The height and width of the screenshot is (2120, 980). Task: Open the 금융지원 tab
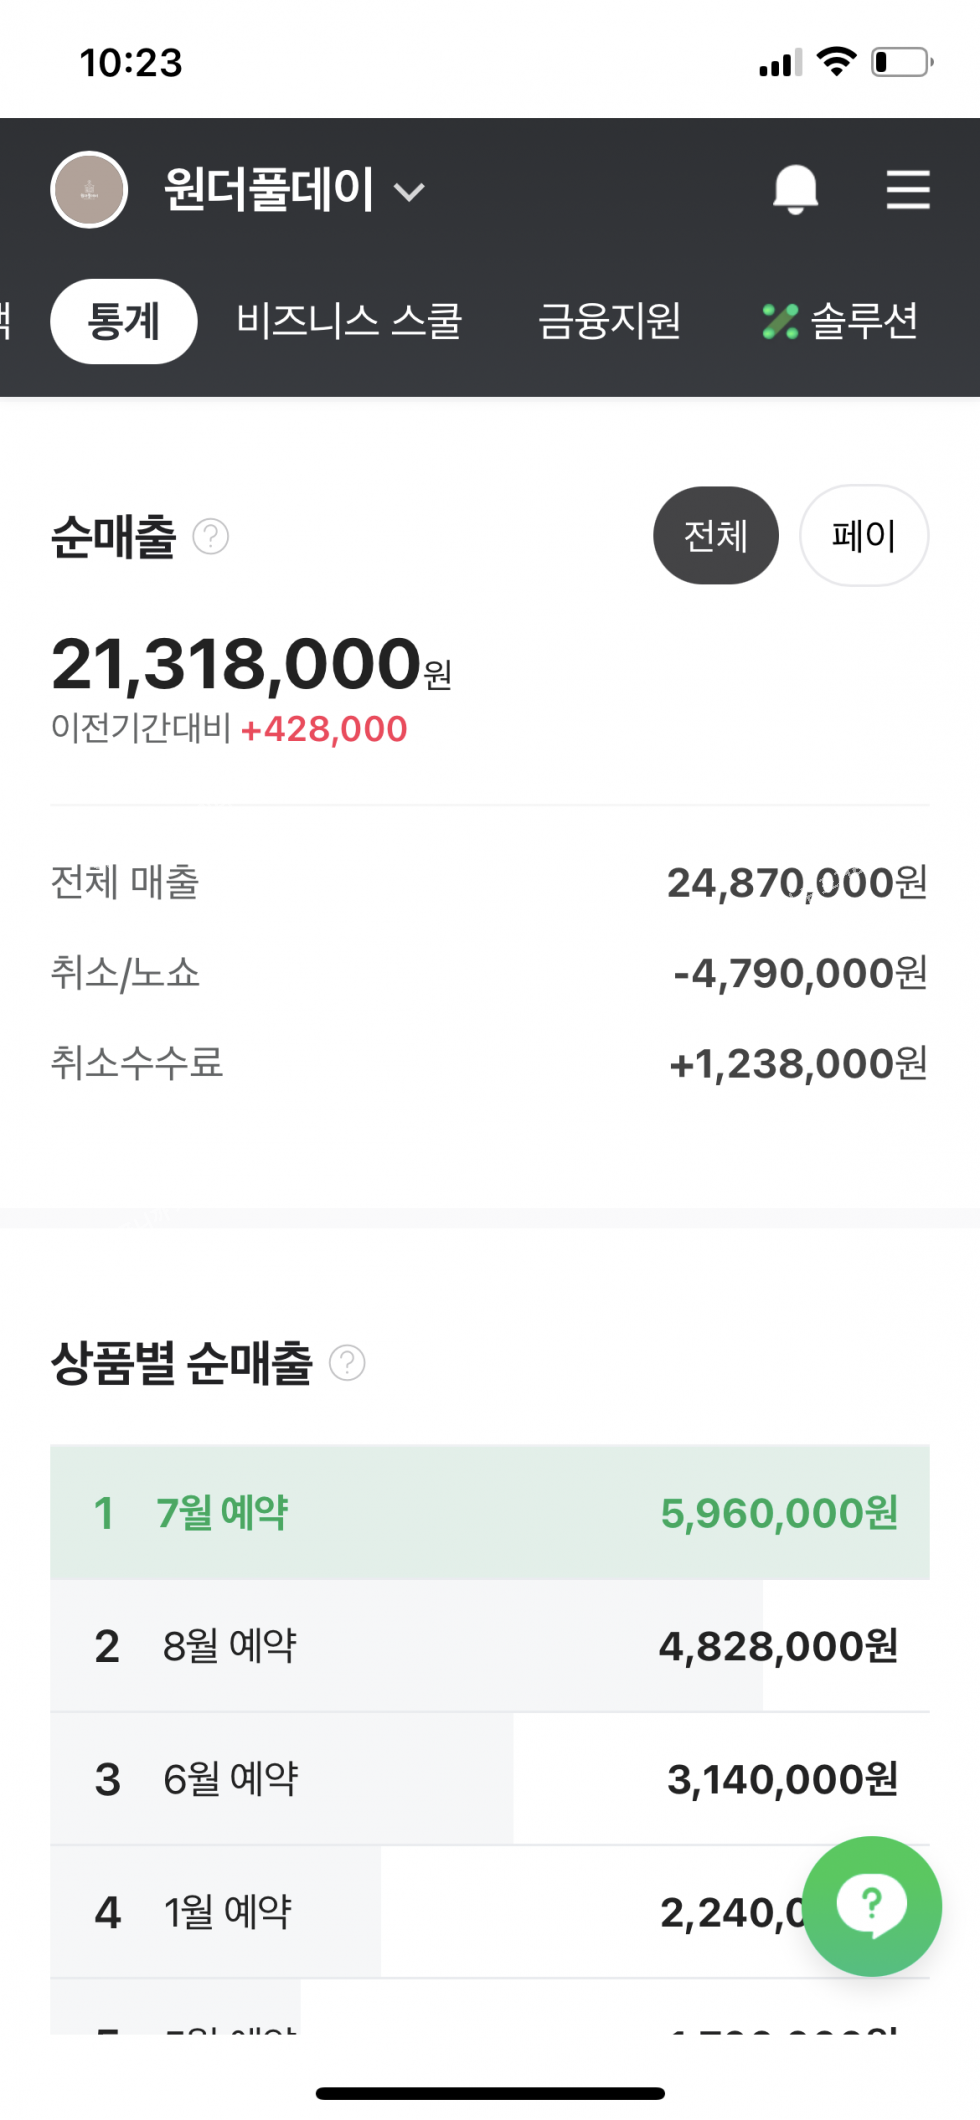coord(609,321)
